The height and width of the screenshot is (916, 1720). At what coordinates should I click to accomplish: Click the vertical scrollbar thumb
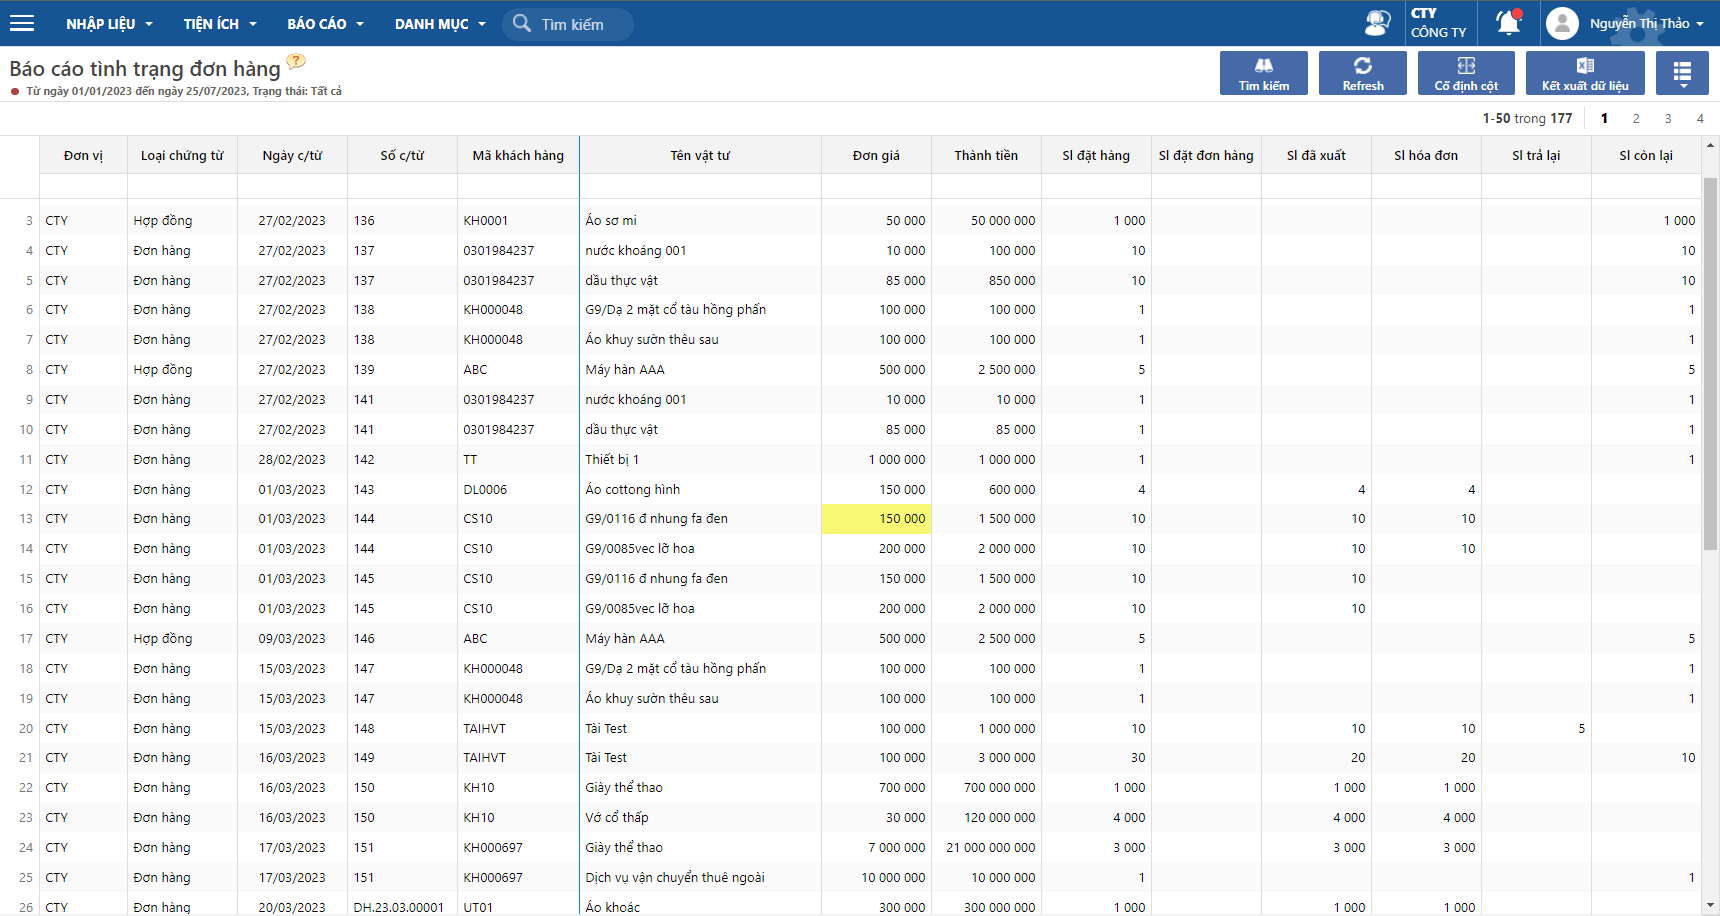point(1710,363)
